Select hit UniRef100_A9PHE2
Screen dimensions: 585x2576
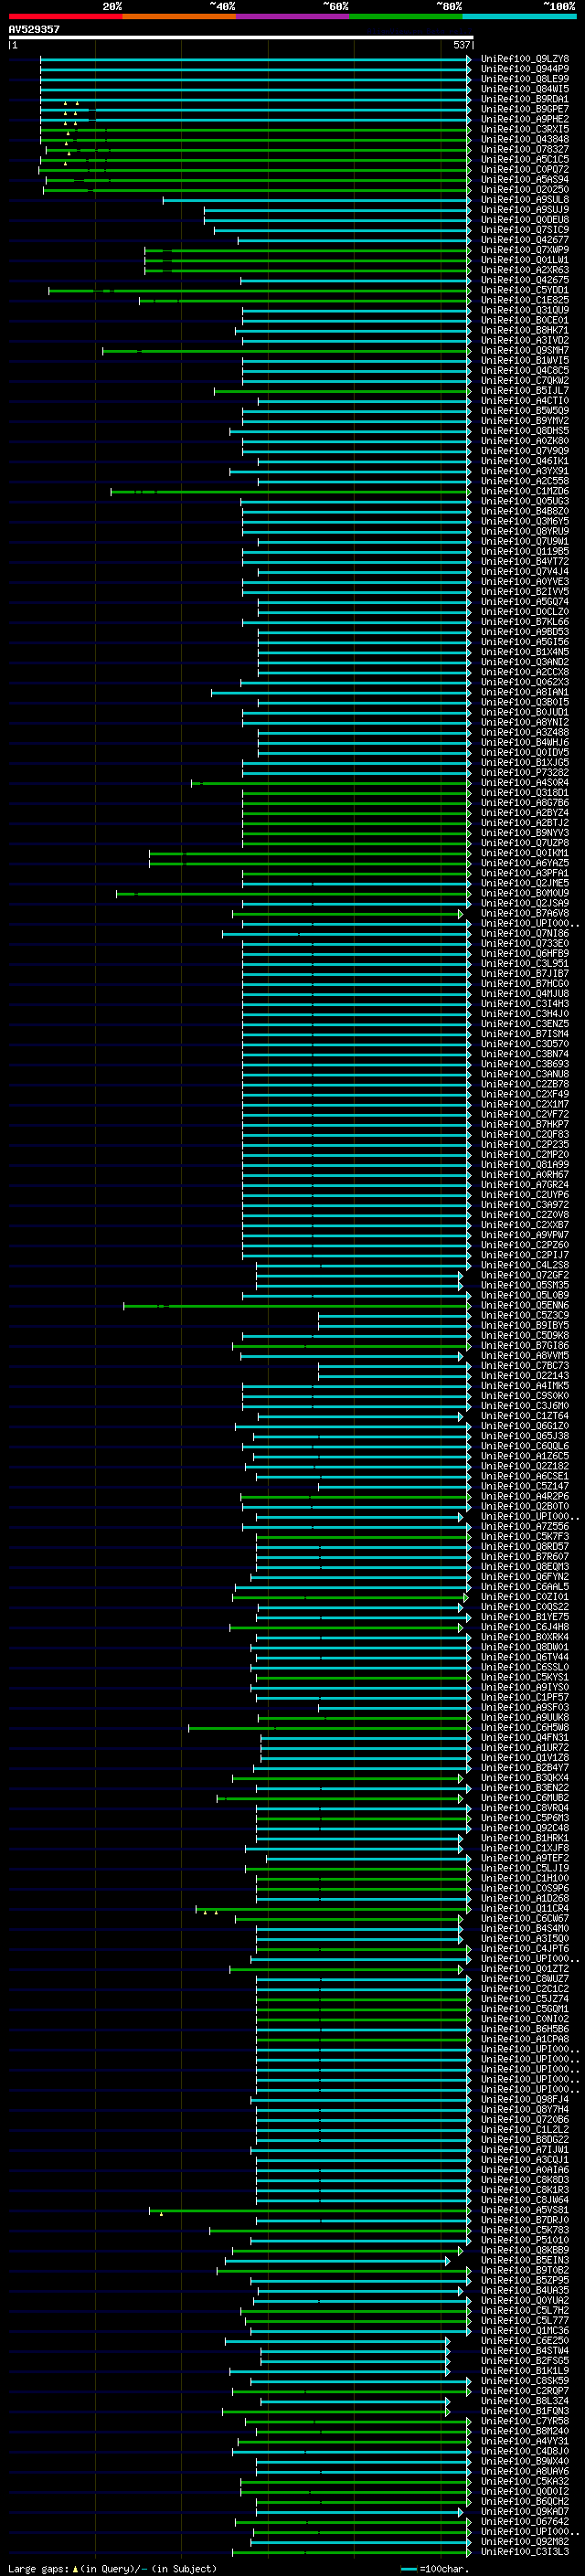coord(524,119)
